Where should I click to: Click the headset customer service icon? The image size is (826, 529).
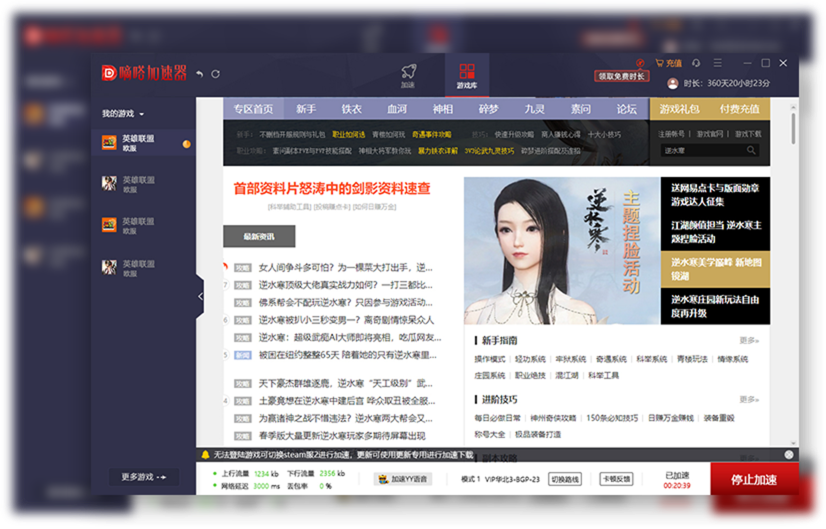point(696,63)
